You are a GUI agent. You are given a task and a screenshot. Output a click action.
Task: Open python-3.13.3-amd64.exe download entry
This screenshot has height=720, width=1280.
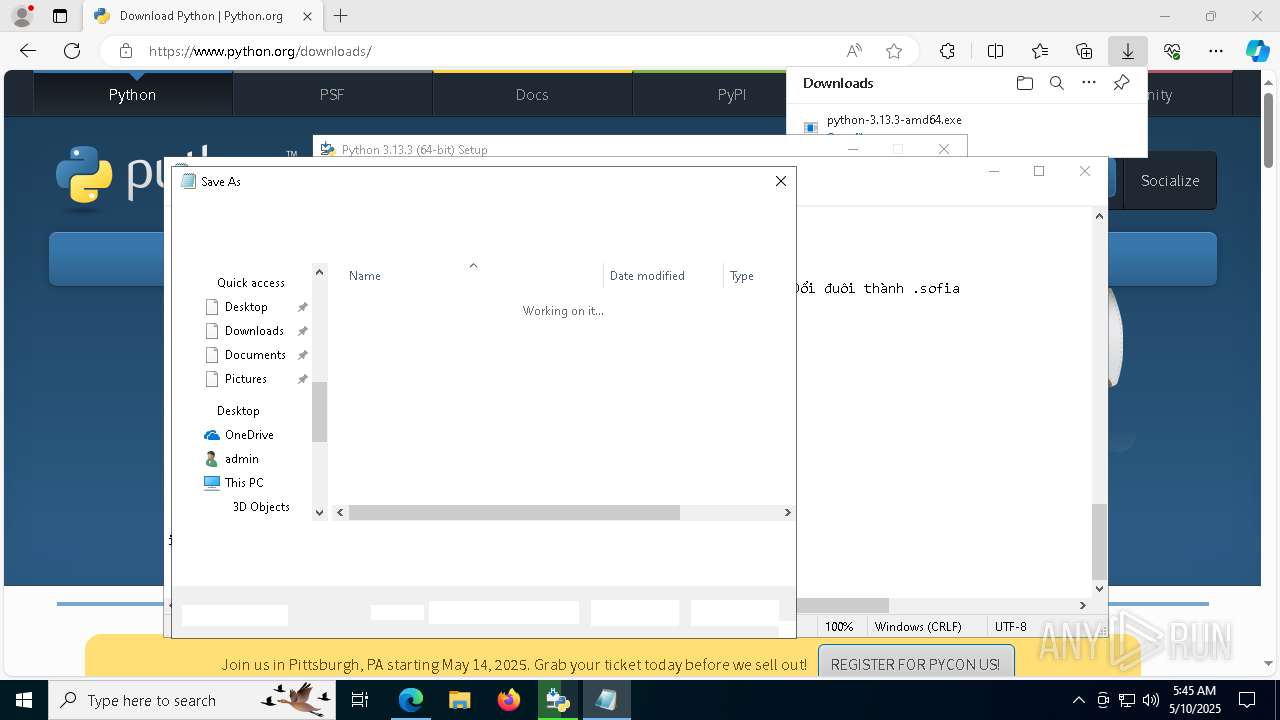(894, 120)
